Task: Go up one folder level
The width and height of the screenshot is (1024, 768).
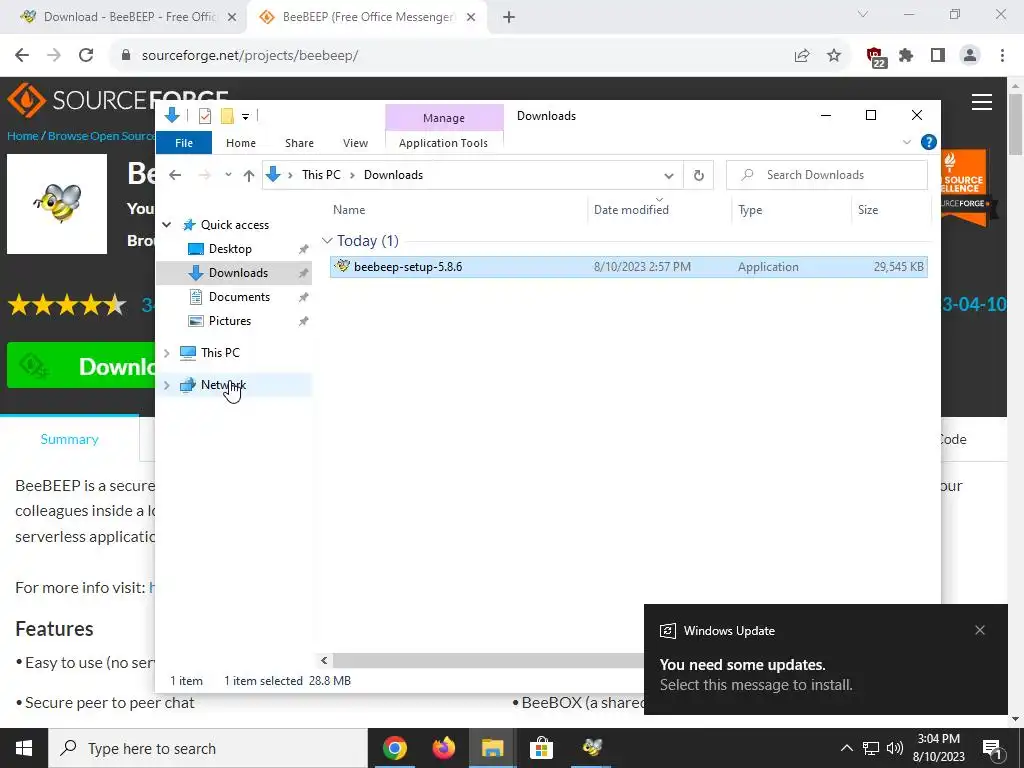Action: click(x=249, y=175)
